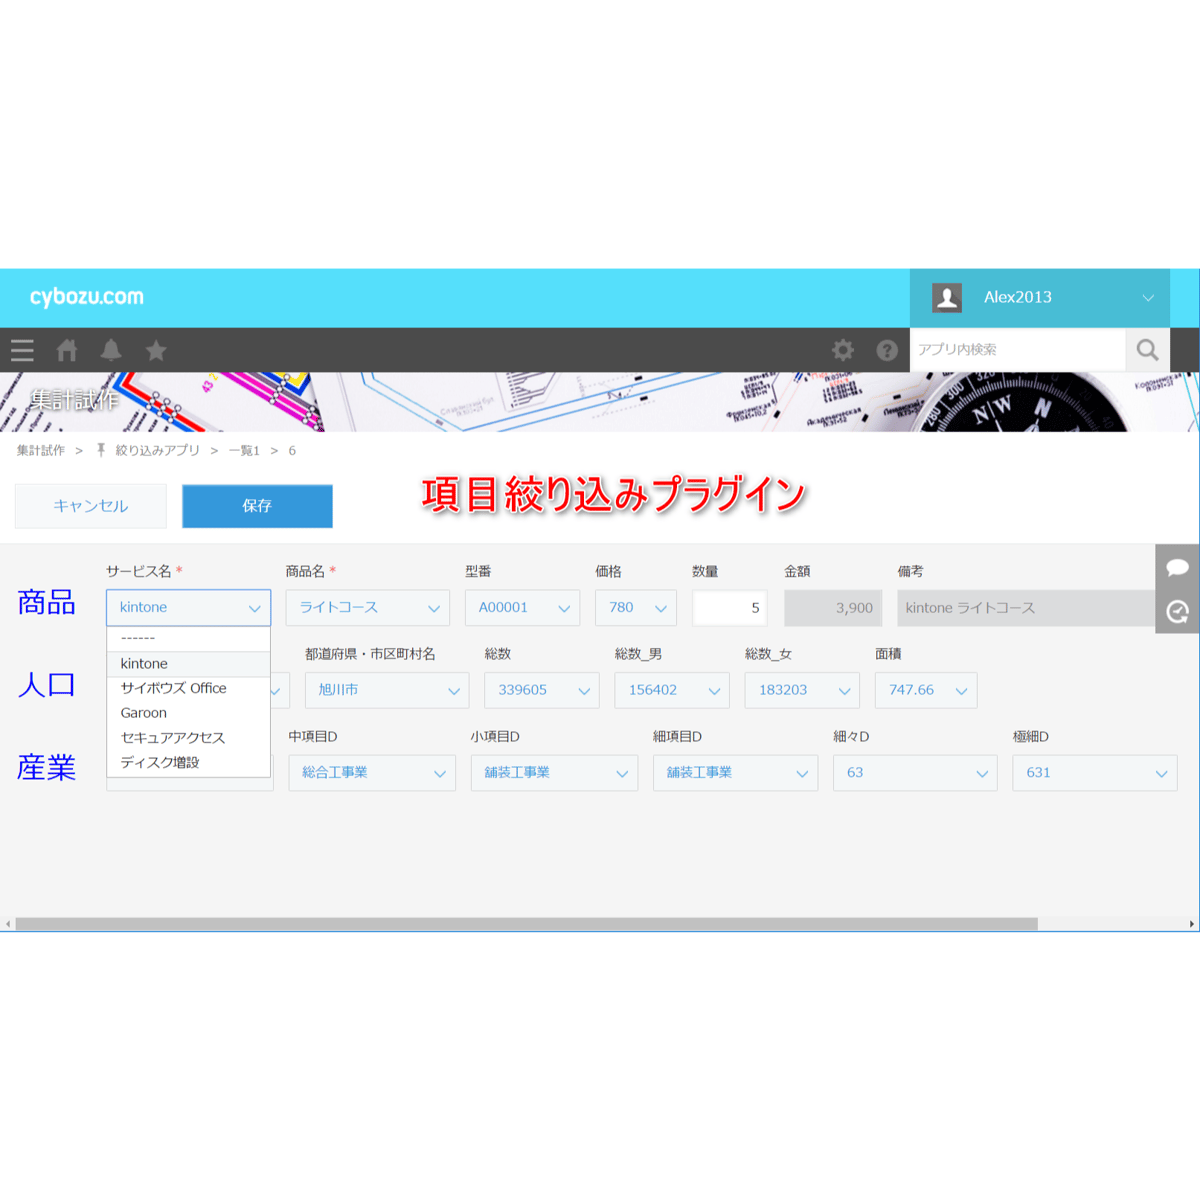1200x1200 pixels.
Task: Click the キャンセル button
Action: tap(91, 506)
